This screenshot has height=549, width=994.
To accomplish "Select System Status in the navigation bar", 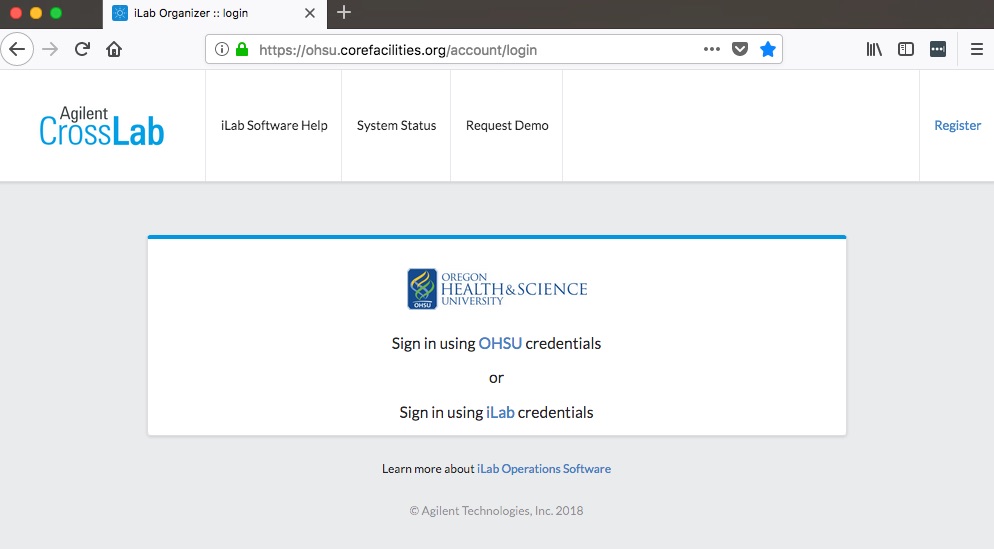I will (x=396, y=126).
